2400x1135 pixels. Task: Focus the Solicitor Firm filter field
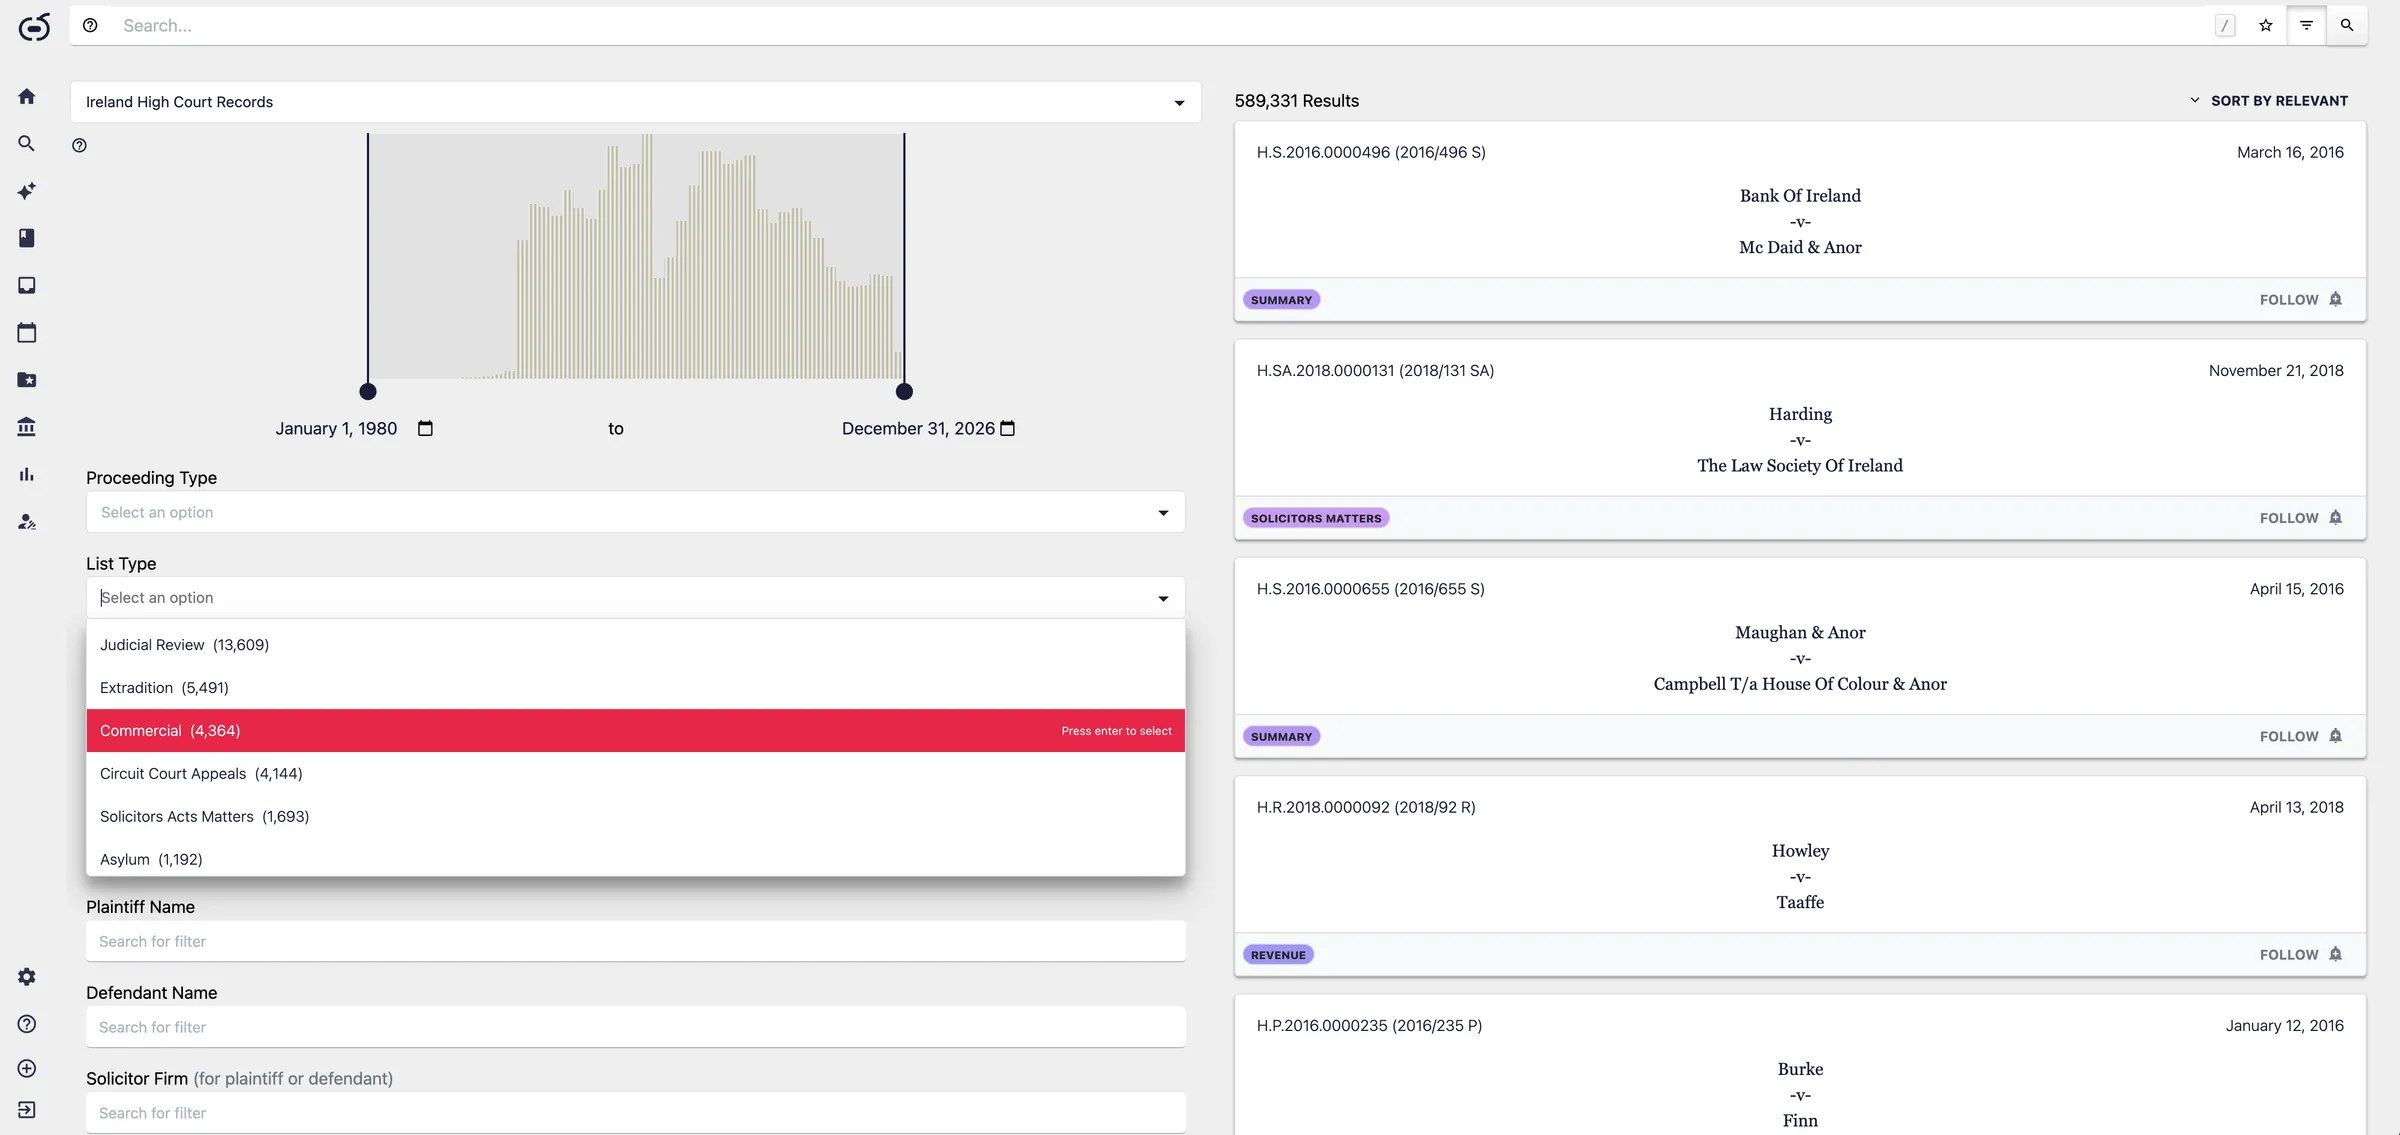(636, 1113)
